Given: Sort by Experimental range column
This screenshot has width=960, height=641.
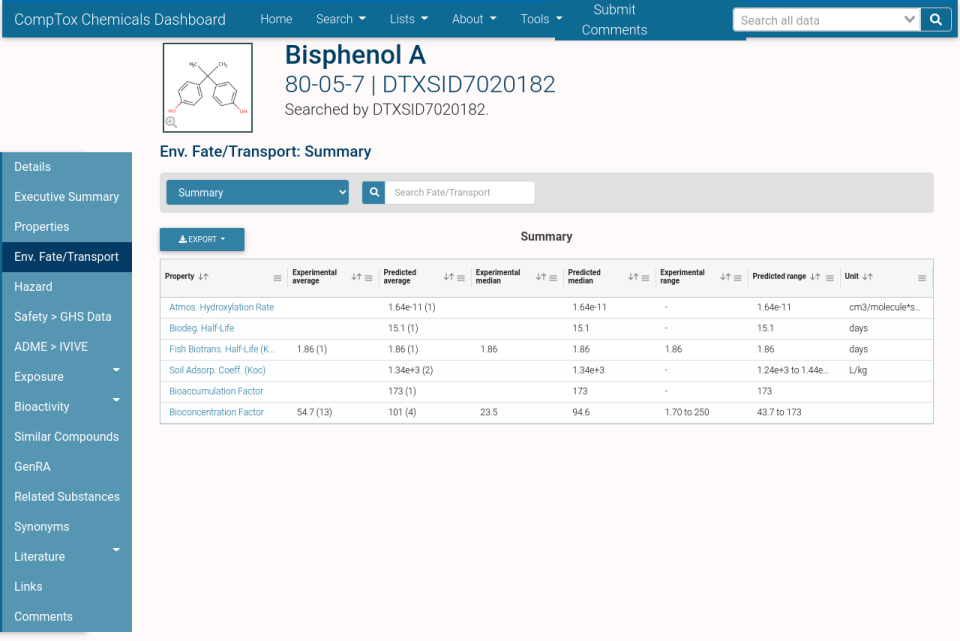Looking at the screenshot, I should pyautogui.click(x=726, y=277).
